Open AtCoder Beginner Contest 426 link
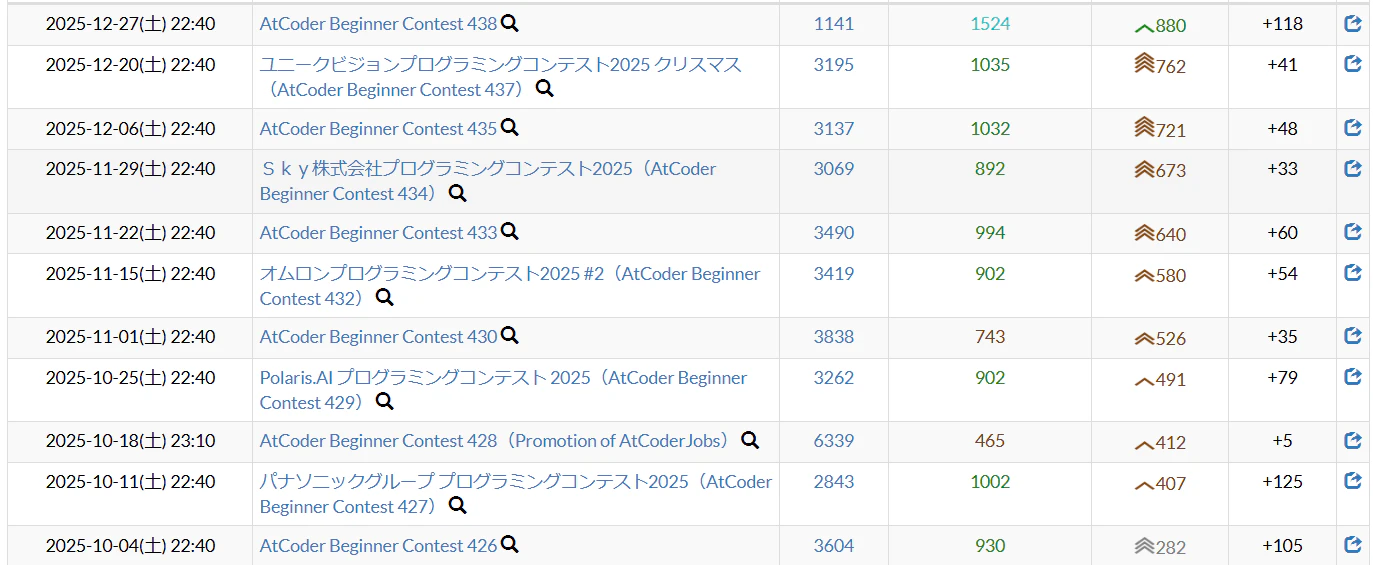This screenshot has height=565, width=1373. (x=378, y=545)
